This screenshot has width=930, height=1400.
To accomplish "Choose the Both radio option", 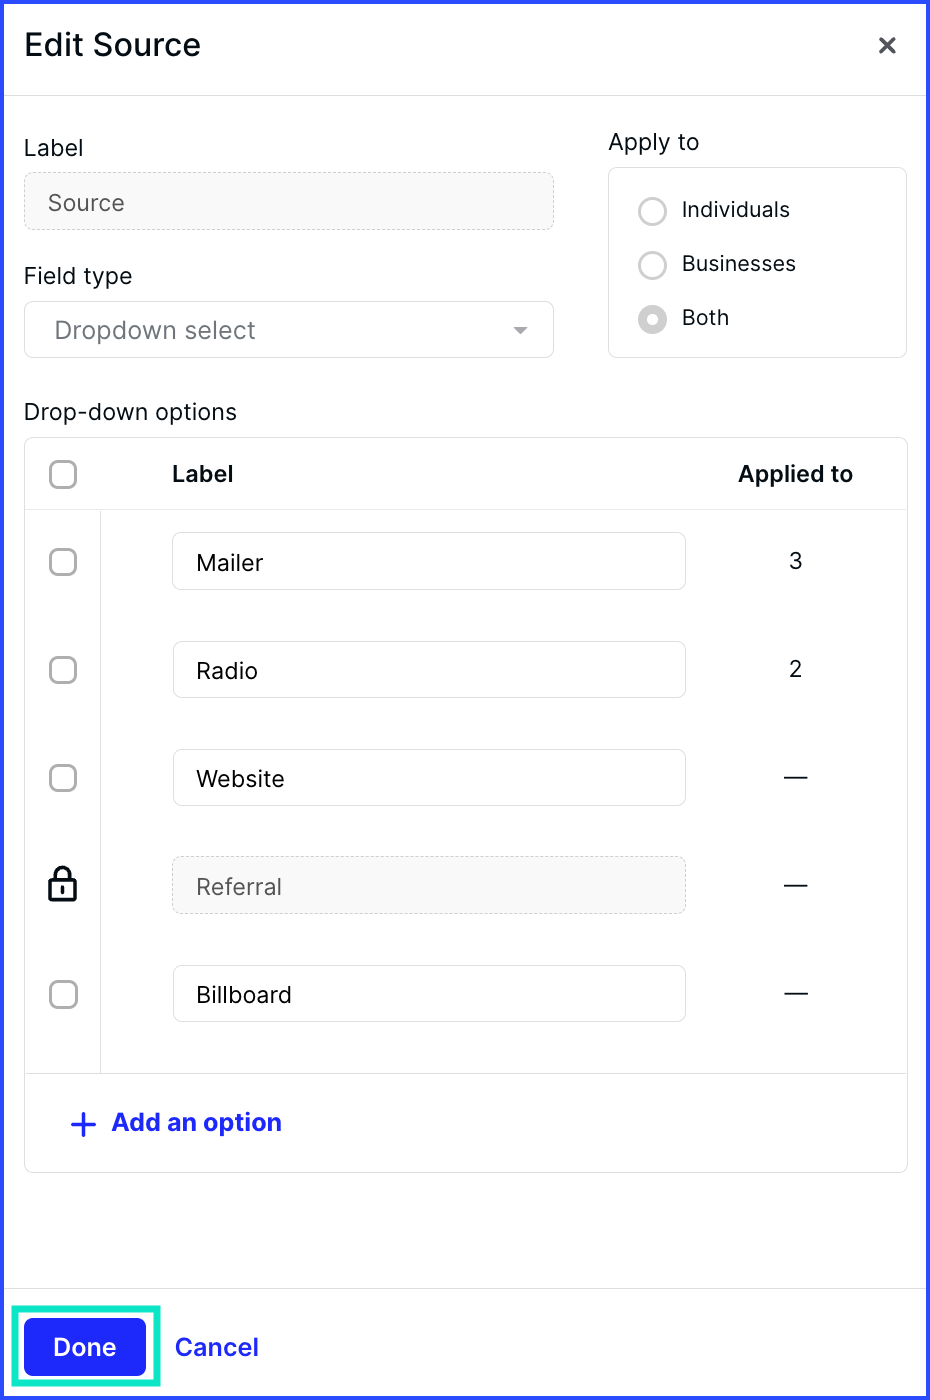I will coord(652,319).
